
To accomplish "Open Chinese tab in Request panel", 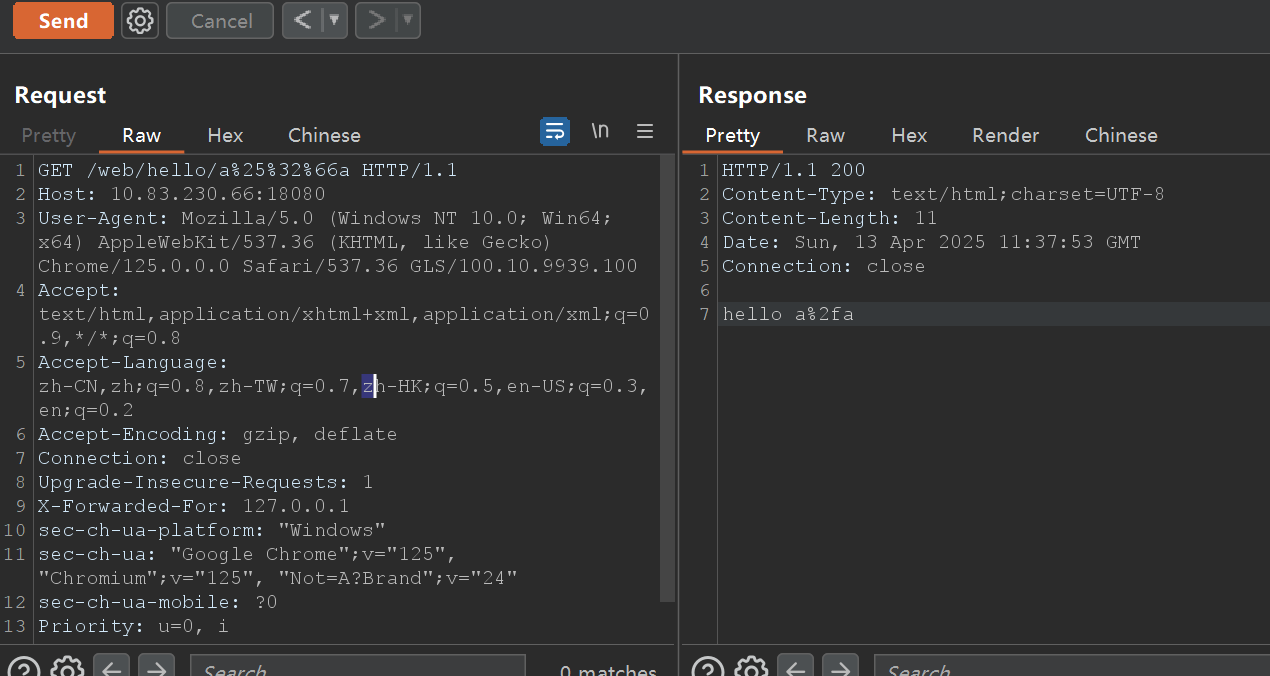I will pos(324,135).
